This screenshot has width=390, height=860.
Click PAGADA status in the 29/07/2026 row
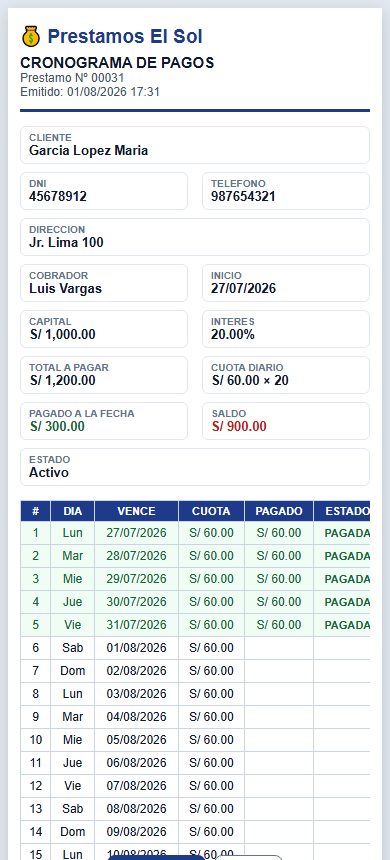point(347,579)
